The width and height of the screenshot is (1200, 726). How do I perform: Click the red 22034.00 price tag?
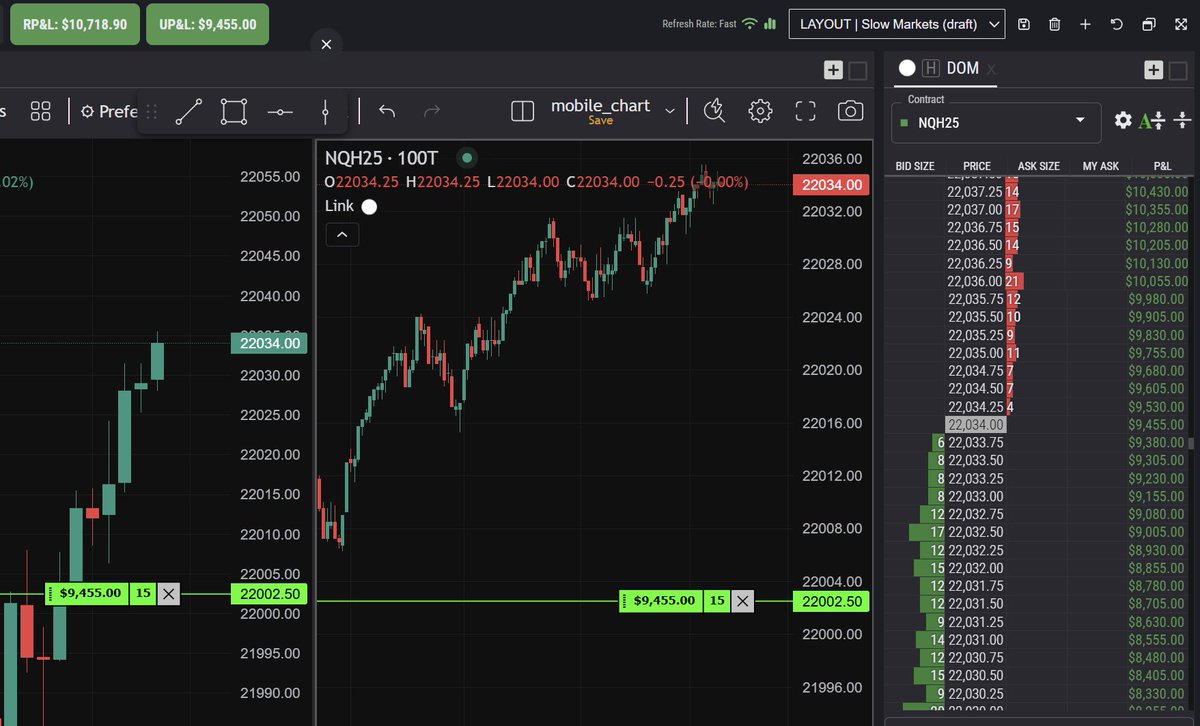831,185
